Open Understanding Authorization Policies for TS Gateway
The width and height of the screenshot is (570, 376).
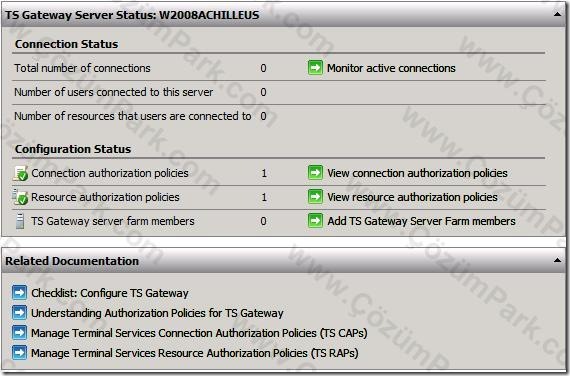point(157,313)
